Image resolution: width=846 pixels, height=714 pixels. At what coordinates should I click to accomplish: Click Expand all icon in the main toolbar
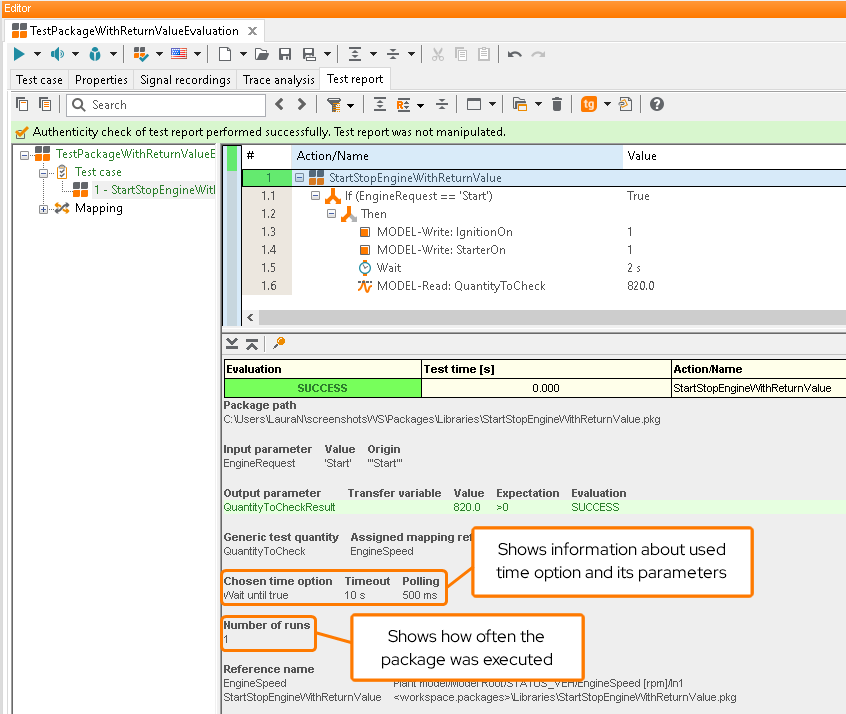tap(354, 54)
